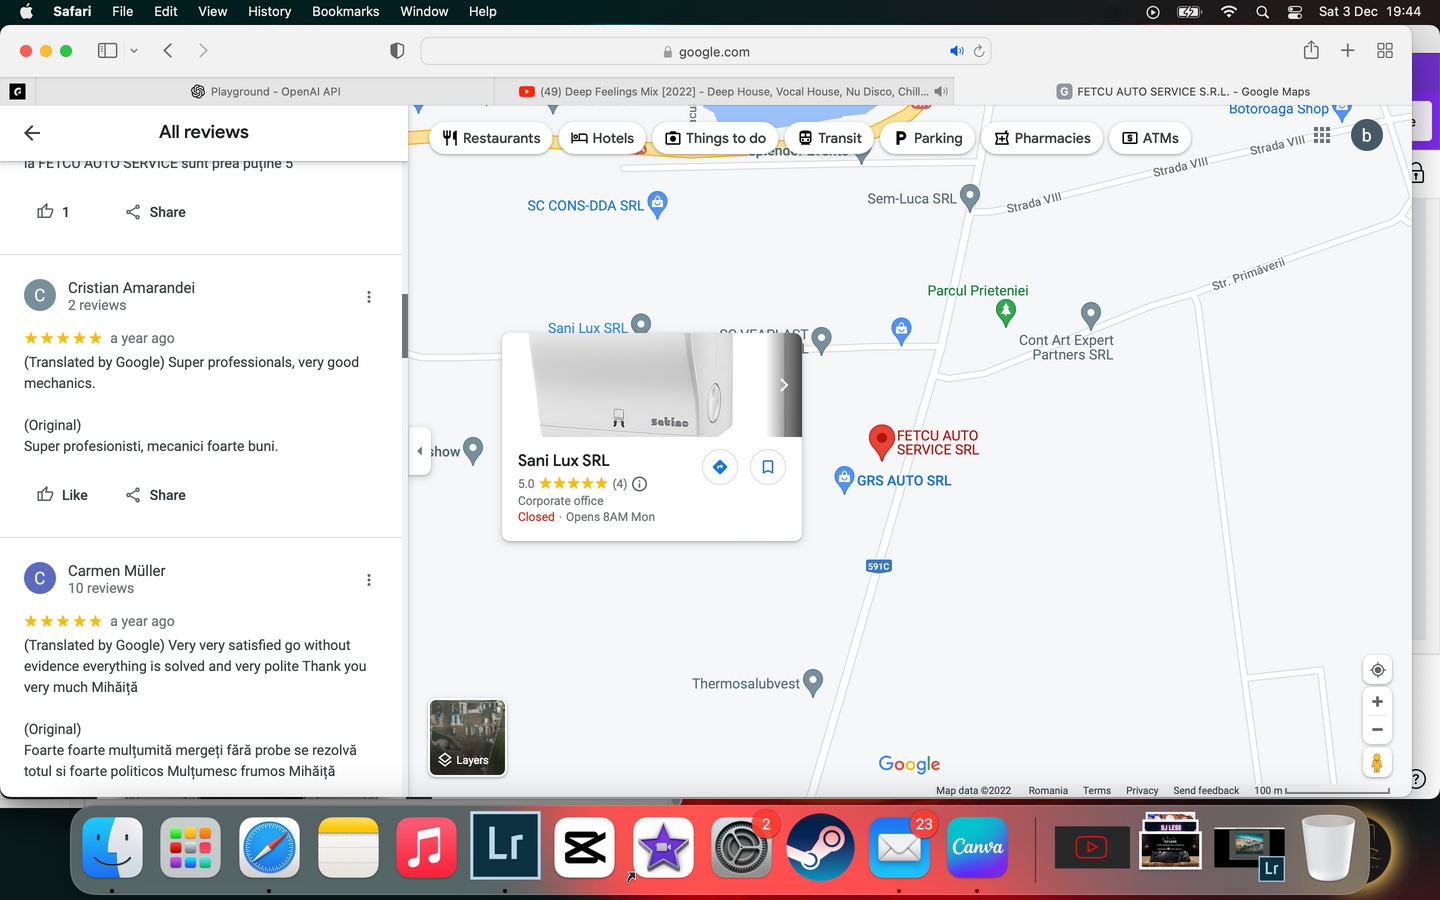The width and height of the screenshot is (1440, 900).
Task: Click the zoom in plus button on map
Action: [x=1377, y=702]
